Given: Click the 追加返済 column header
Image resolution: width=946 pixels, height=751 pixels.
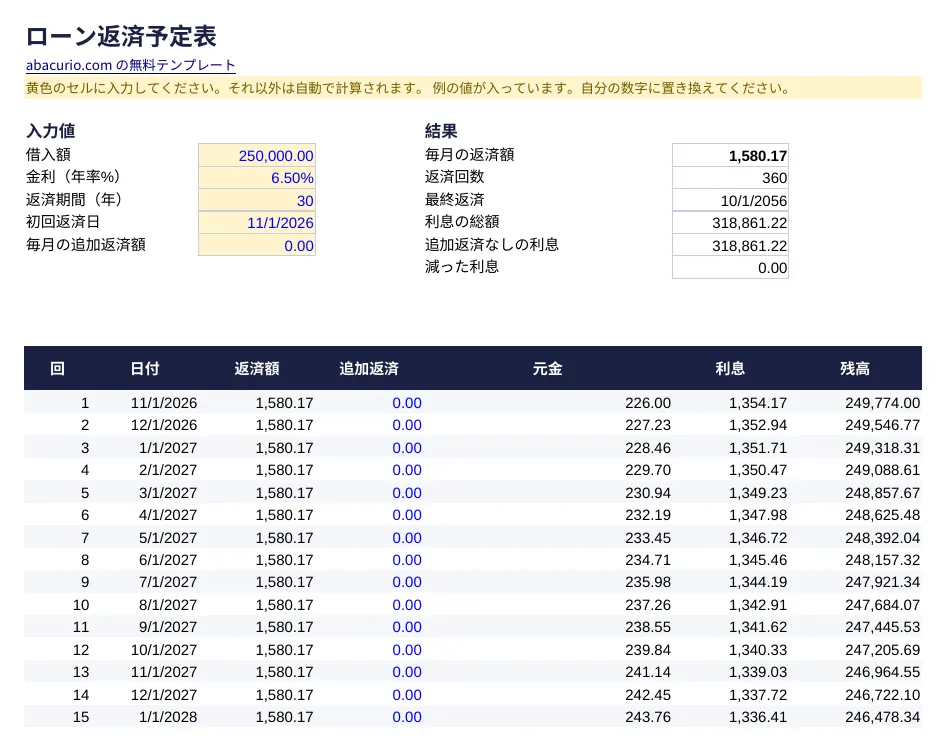Looking at the screenshot, I should point(369,369).
